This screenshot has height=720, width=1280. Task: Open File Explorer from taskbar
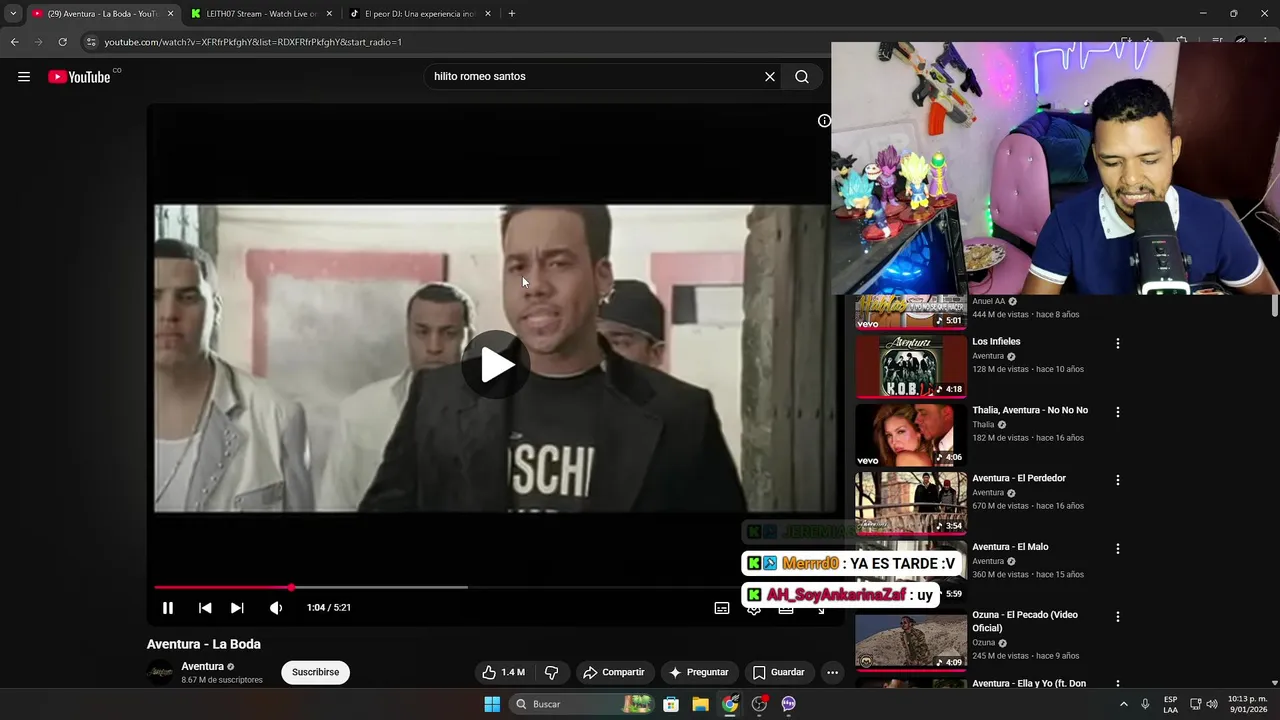click(700, 705)
